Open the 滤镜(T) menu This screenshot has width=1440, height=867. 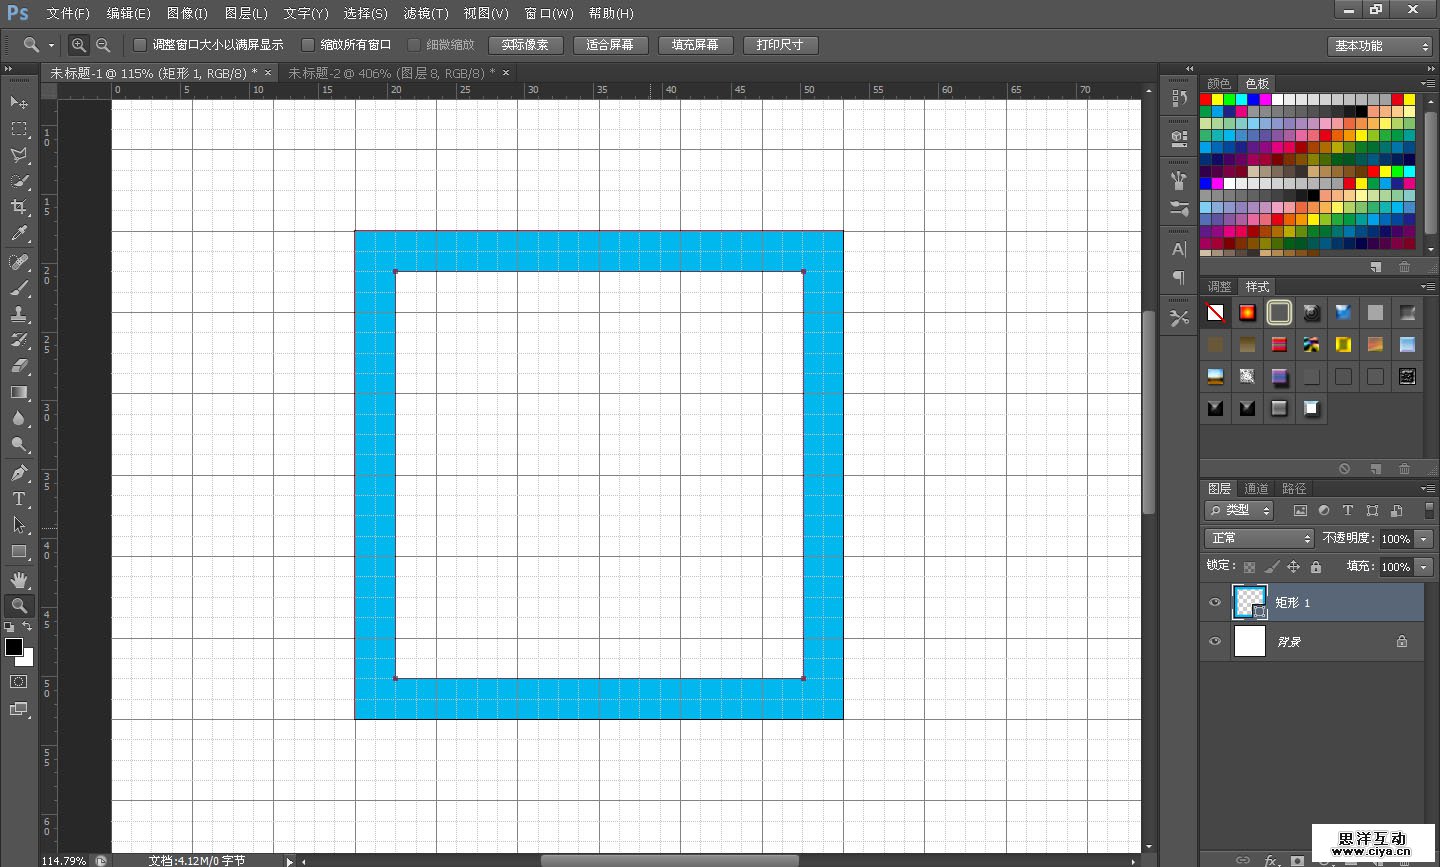(425, 13)
